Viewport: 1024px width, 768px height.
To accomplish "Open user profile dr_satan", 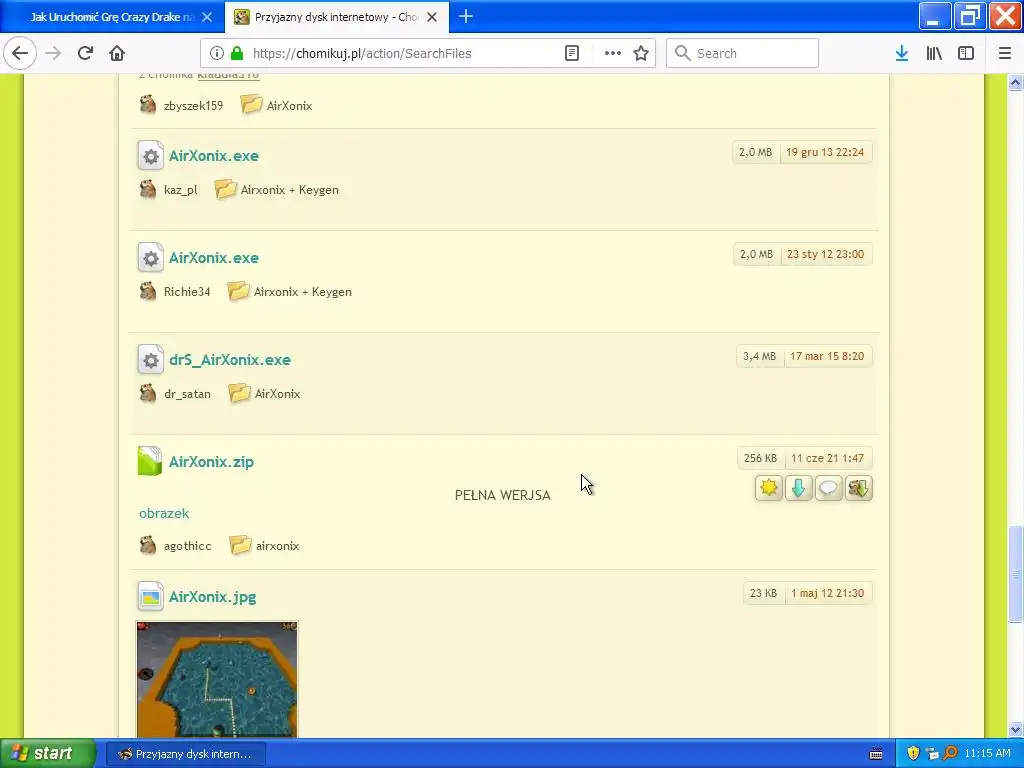I will point(187,394).
